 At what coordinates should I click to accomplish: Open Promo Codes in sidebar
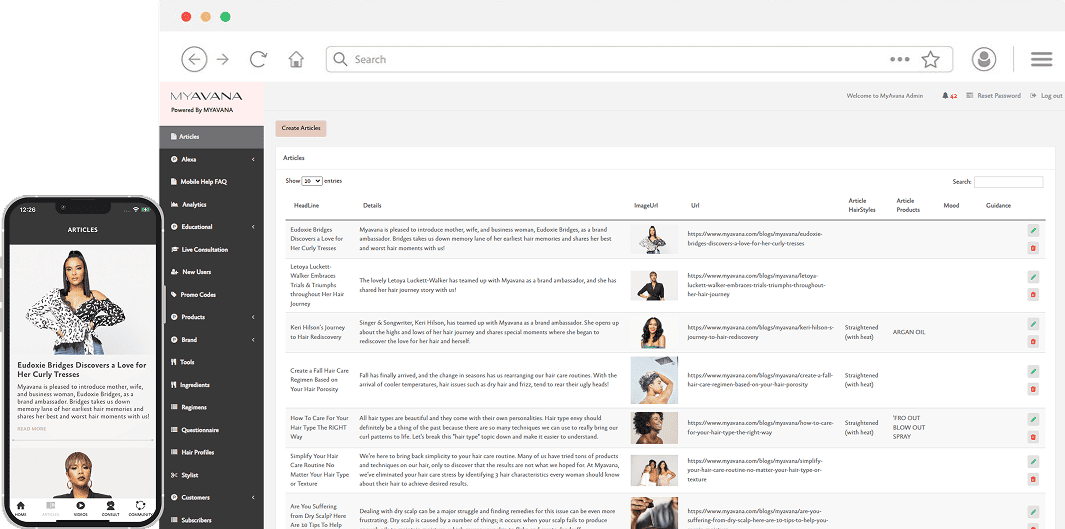[211, 295]
